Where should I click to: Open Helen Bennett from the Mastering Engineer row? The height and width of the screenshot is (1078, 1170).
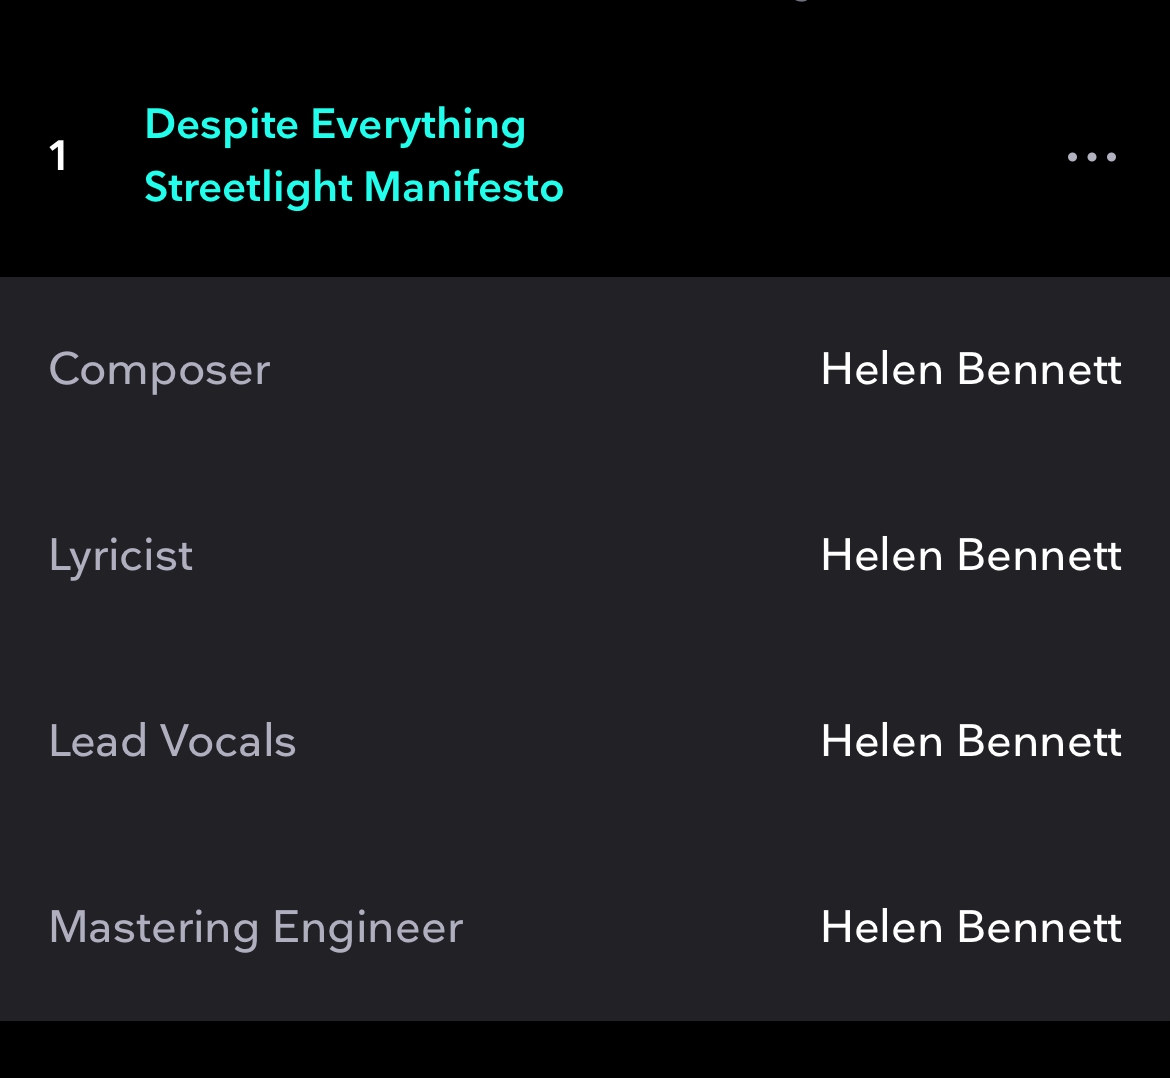(x=970, y=928)
